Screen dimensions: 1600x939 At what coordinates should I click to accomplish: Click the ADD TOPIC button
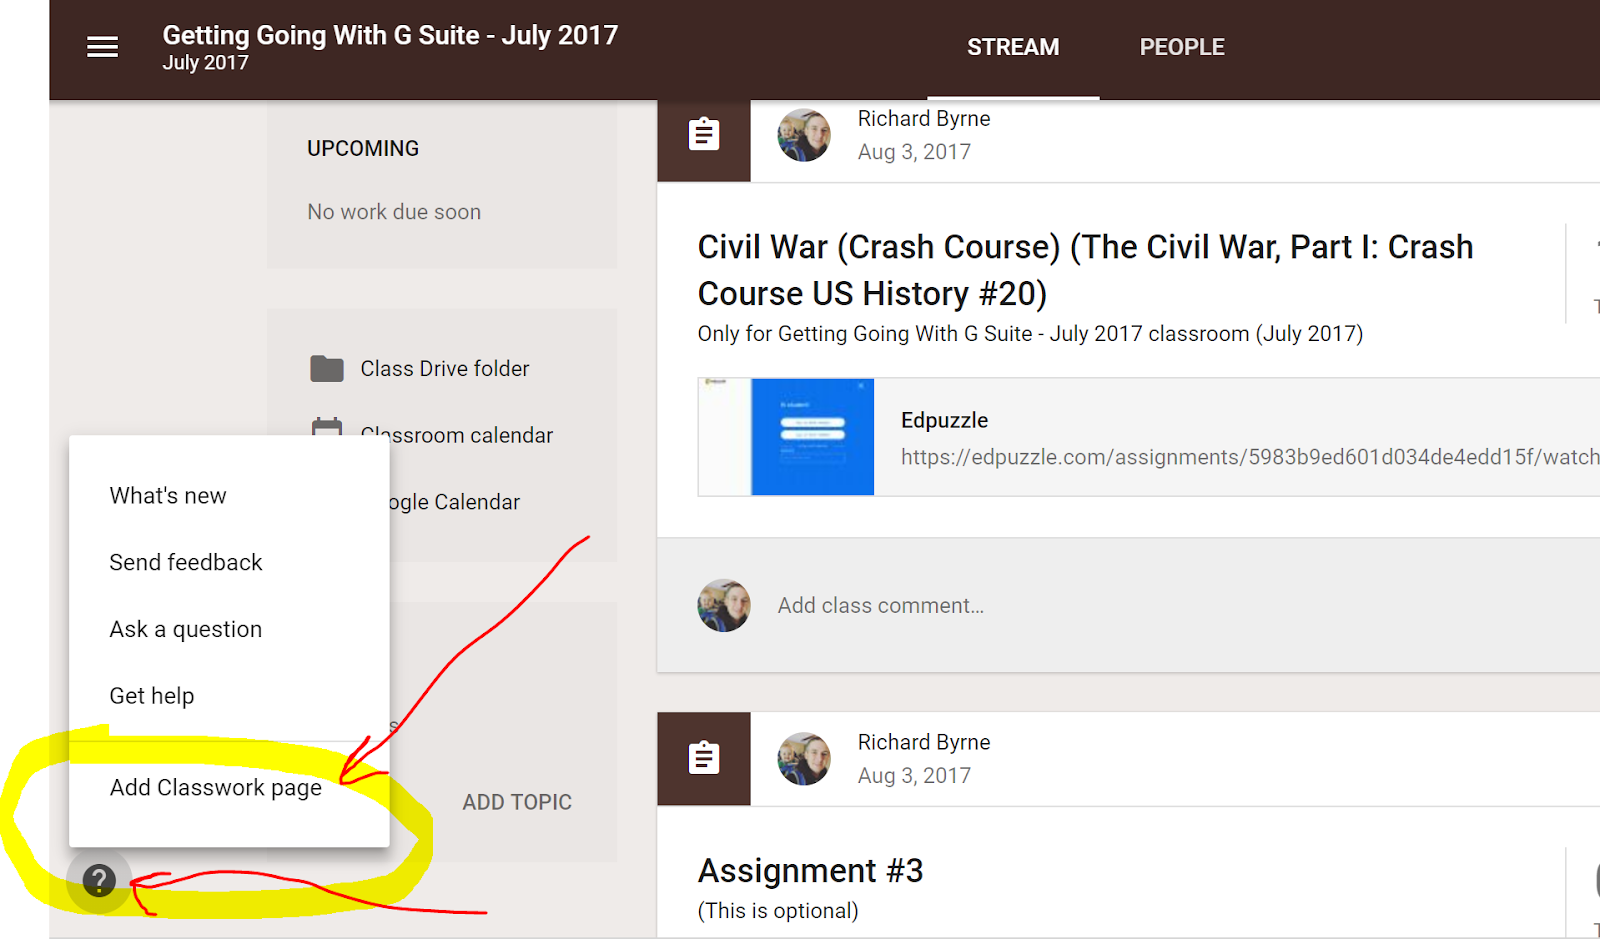pyautogui.click(x=517, y=801)
